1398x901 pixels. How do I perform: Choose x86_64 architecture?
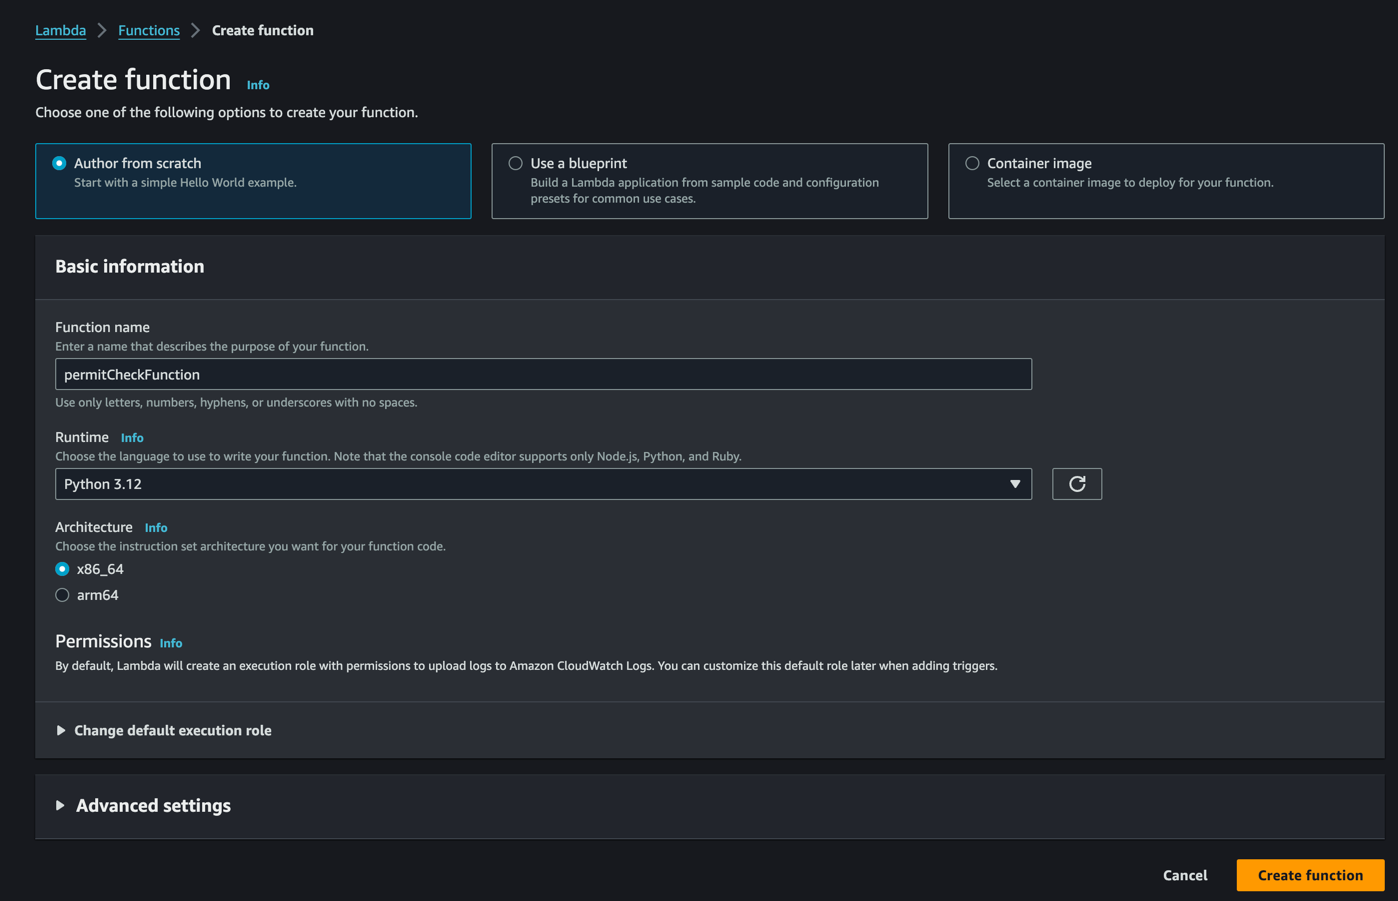(x=62, y=569)
